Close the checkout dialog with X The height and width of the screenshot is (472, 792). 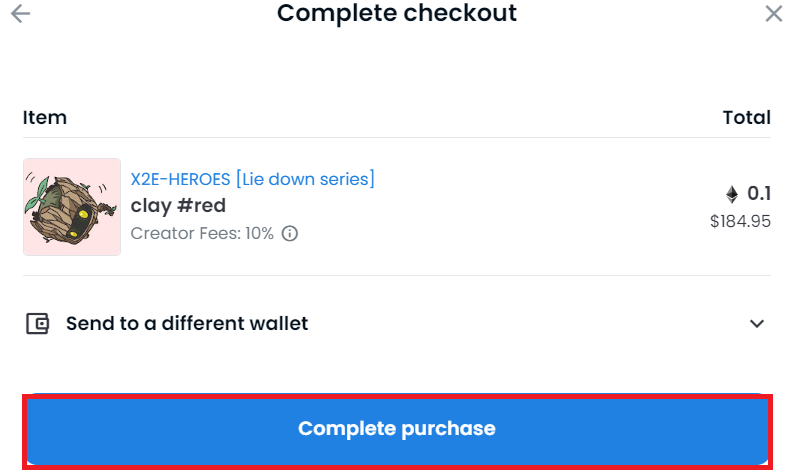pyautogui.click(x=773, y=14)
